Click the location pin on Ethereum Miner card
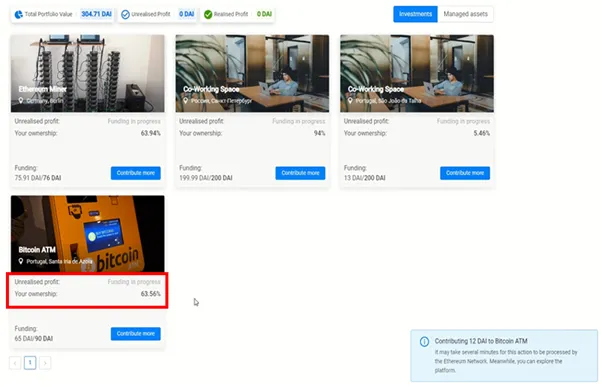 (21, 101)
